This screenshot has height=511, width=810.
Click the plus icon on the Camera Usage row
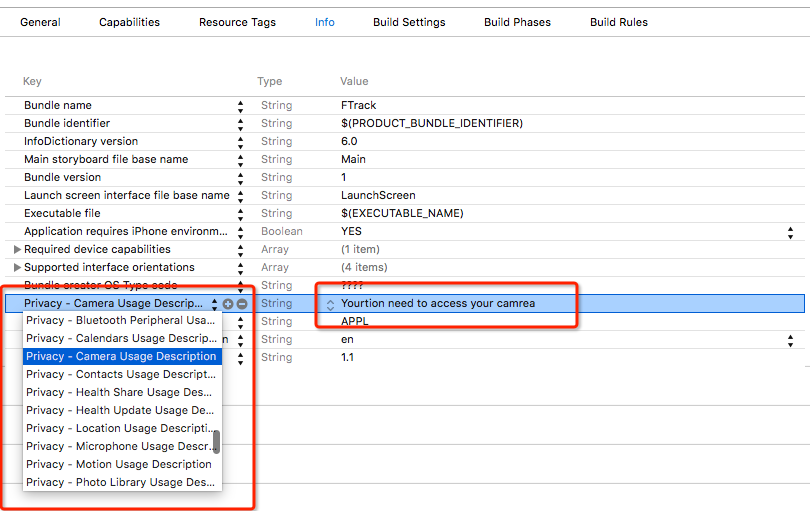pyautogui.click(x=228, y=303)
